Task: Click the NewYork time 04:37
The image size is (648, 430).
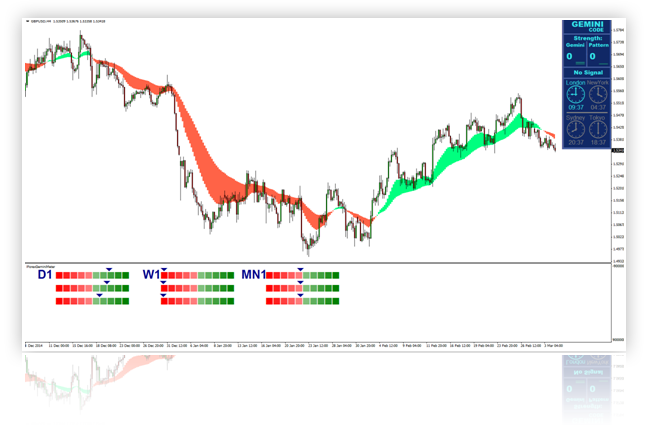Action: point(598,107)
